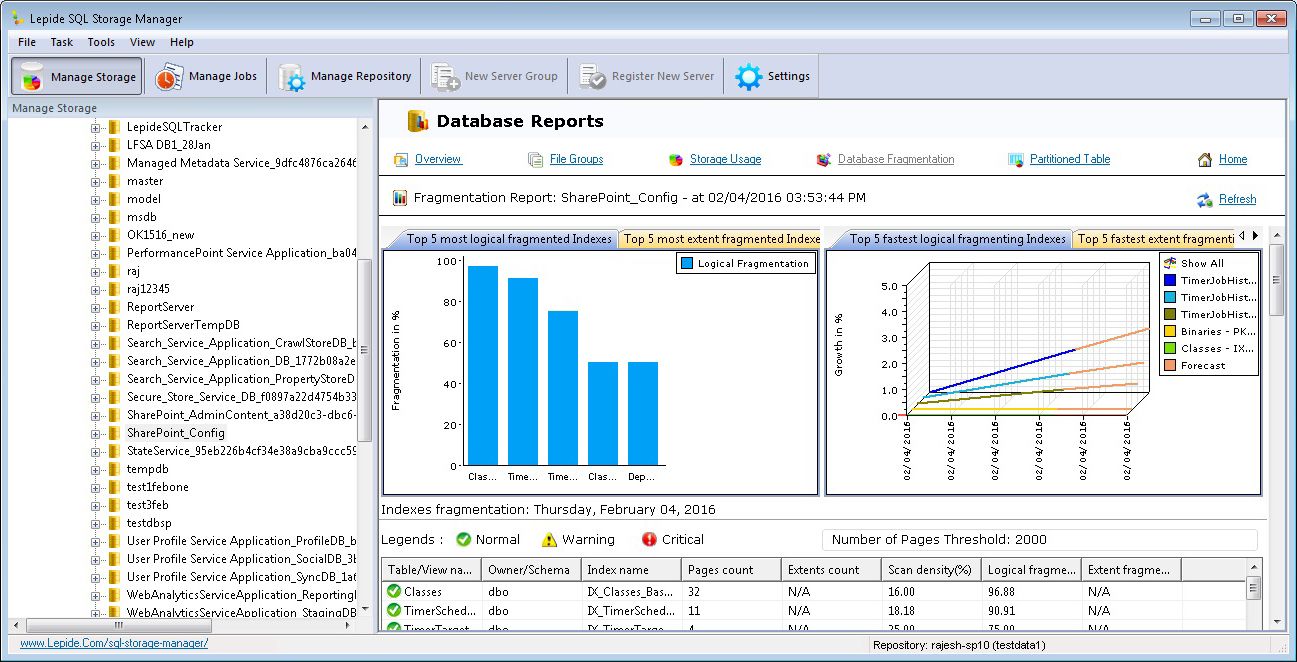Expand the testdbsp tree node
The height and width of the screenshot is (662, 1297).
(96, 523)
